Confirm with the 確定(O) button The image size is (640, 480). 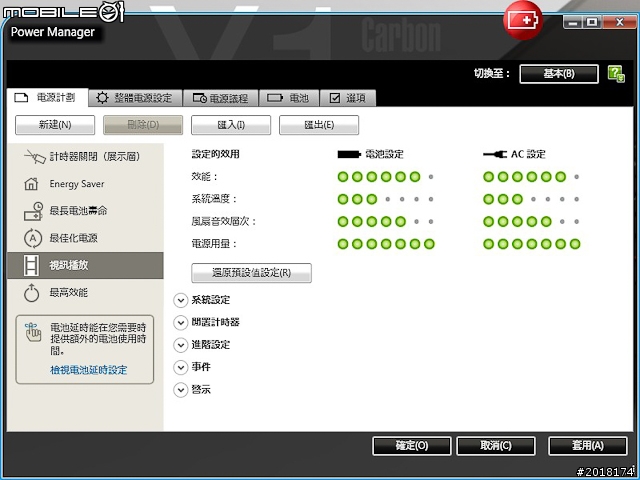(x=412, y=446)
